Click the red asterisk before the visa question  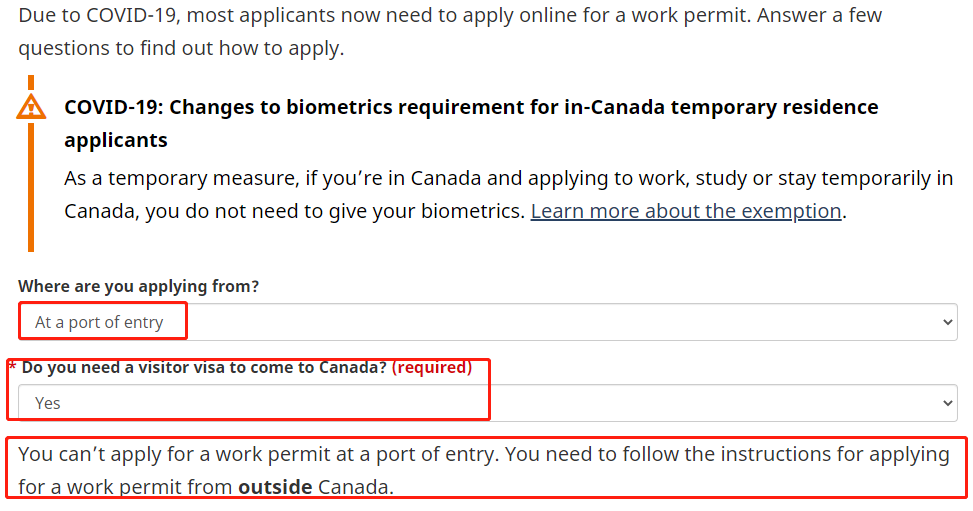point(12,368)
